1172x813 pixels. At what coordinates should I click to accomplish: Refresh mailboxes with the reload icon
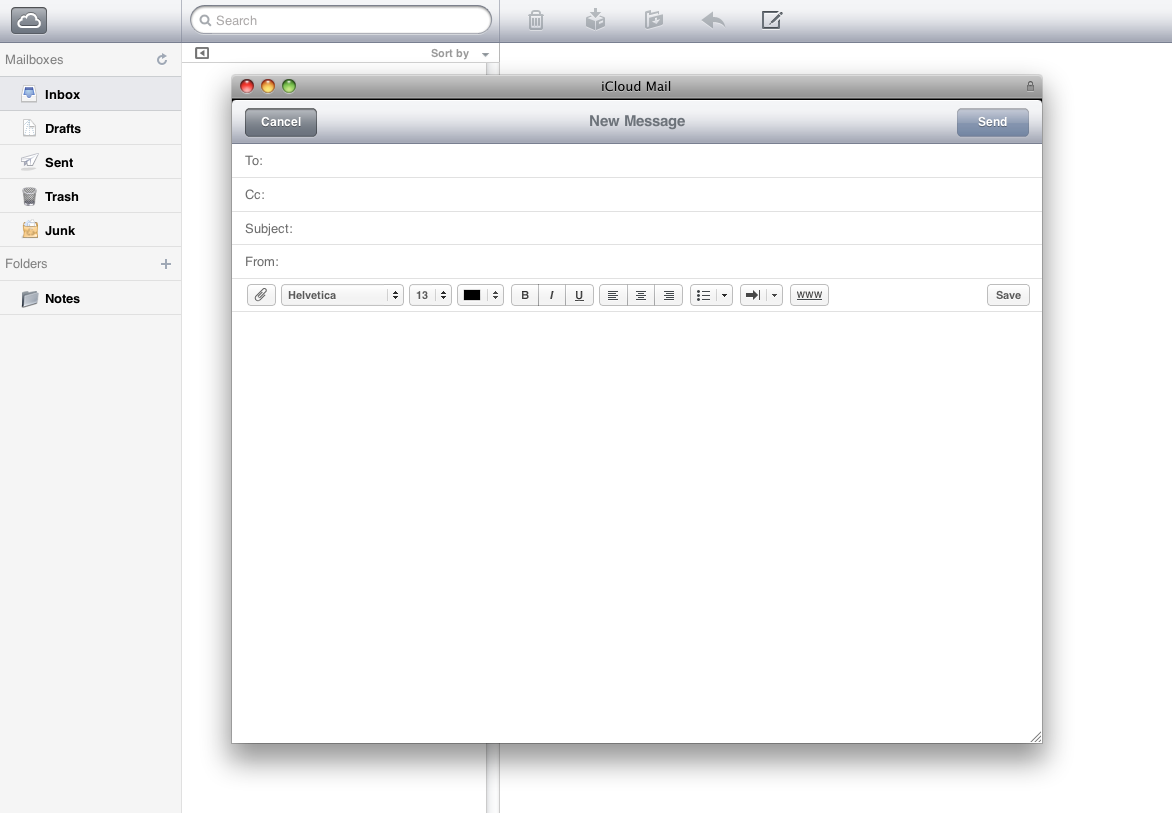[161, 59]
